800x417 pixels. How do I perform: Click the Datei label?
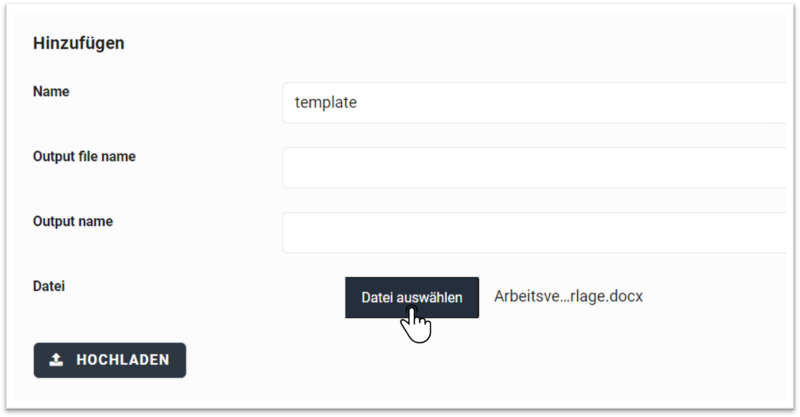pos(49,286)
